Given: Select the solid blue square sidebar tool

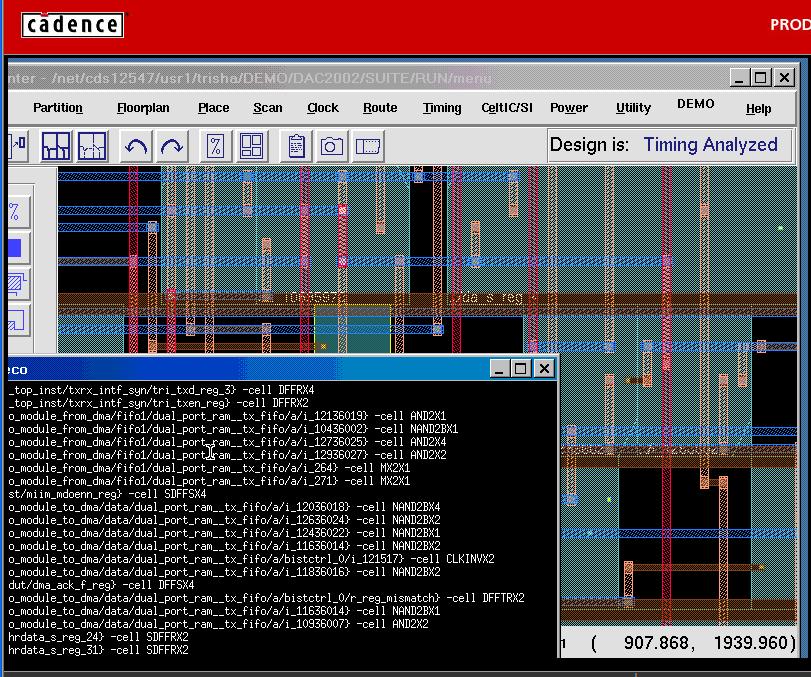Looking at the screenshot, I should 15,248.
